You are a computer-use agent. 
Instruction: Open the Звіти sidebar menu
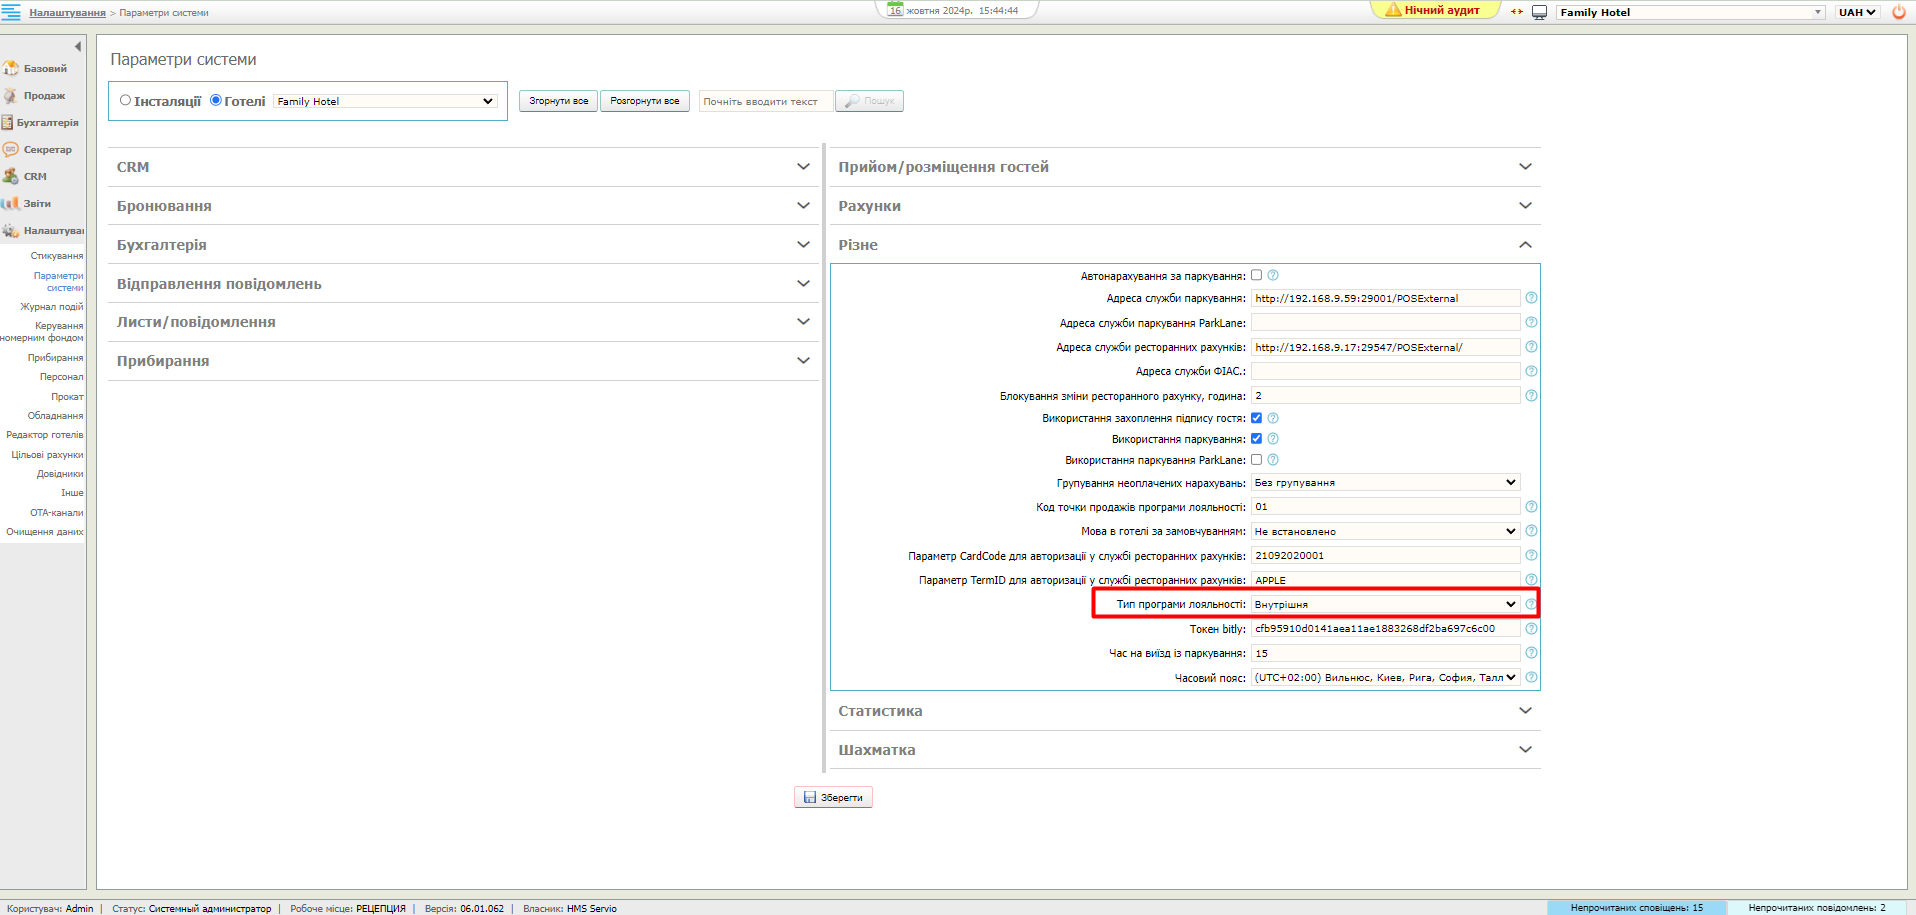(x=37, y=204)
